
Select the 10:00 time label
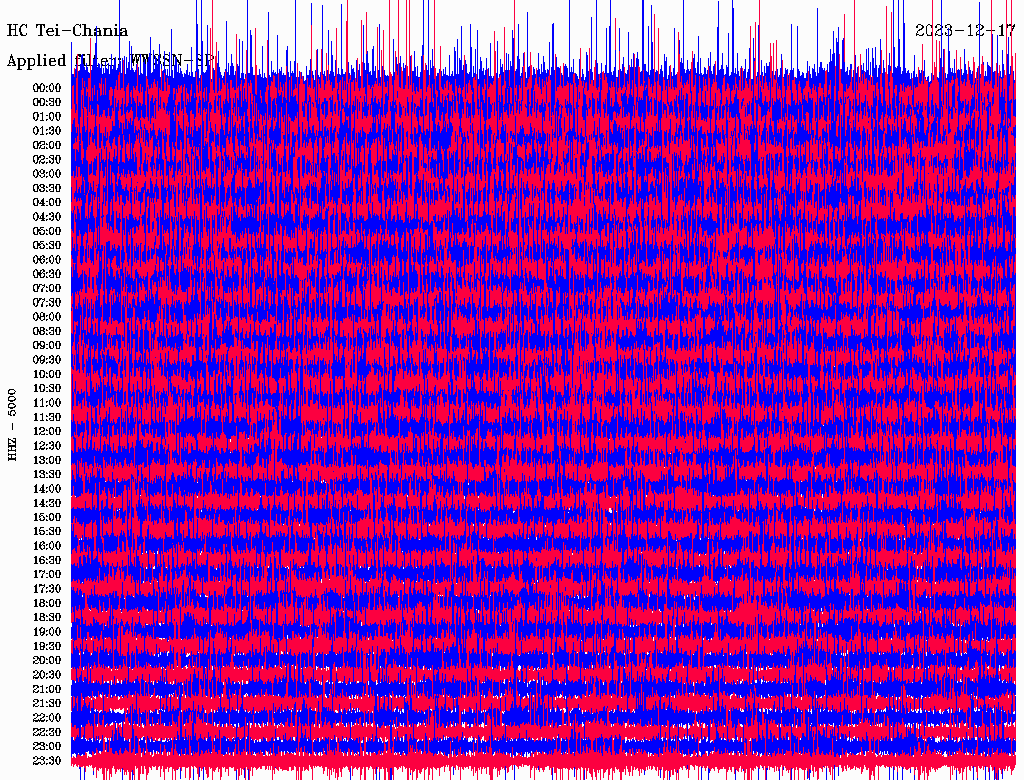tap(47, 374)
